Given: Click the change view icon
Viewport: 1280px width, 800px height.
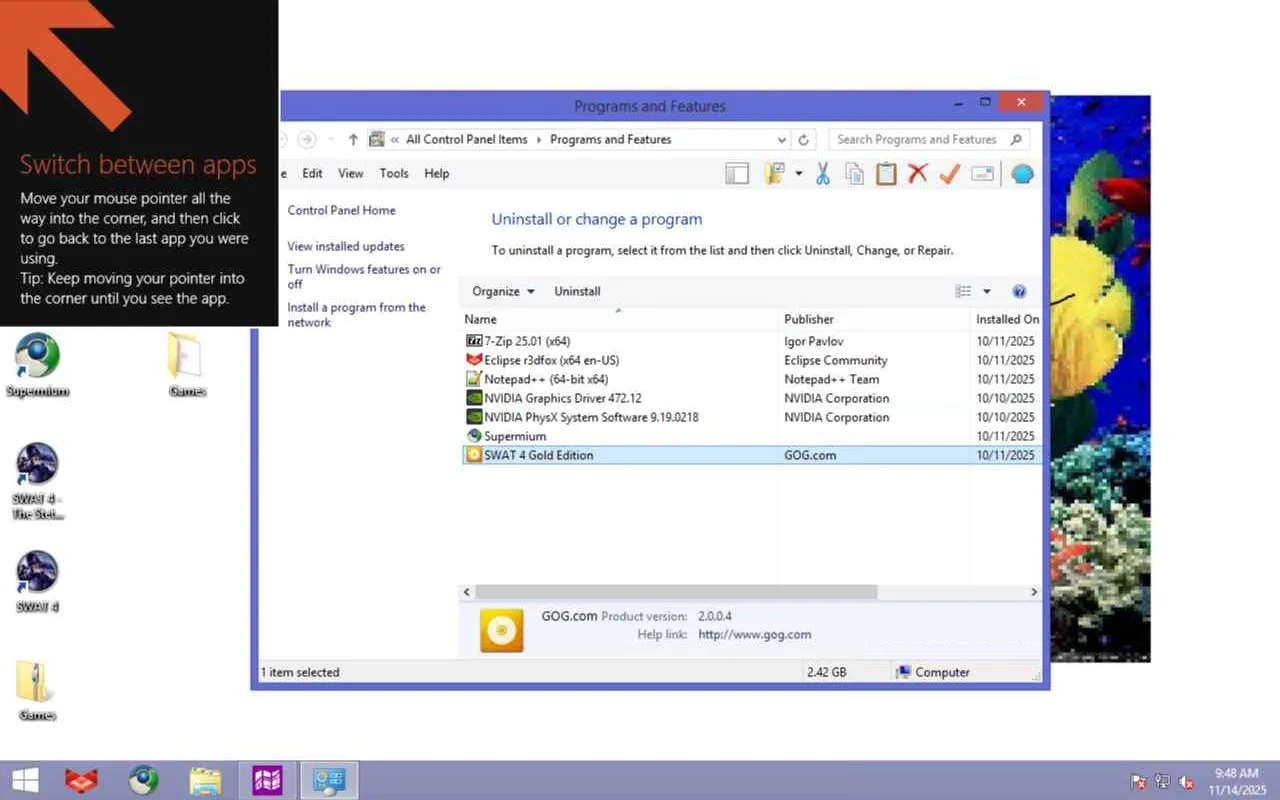Looking at the screenshot, I should coord(964,292).
